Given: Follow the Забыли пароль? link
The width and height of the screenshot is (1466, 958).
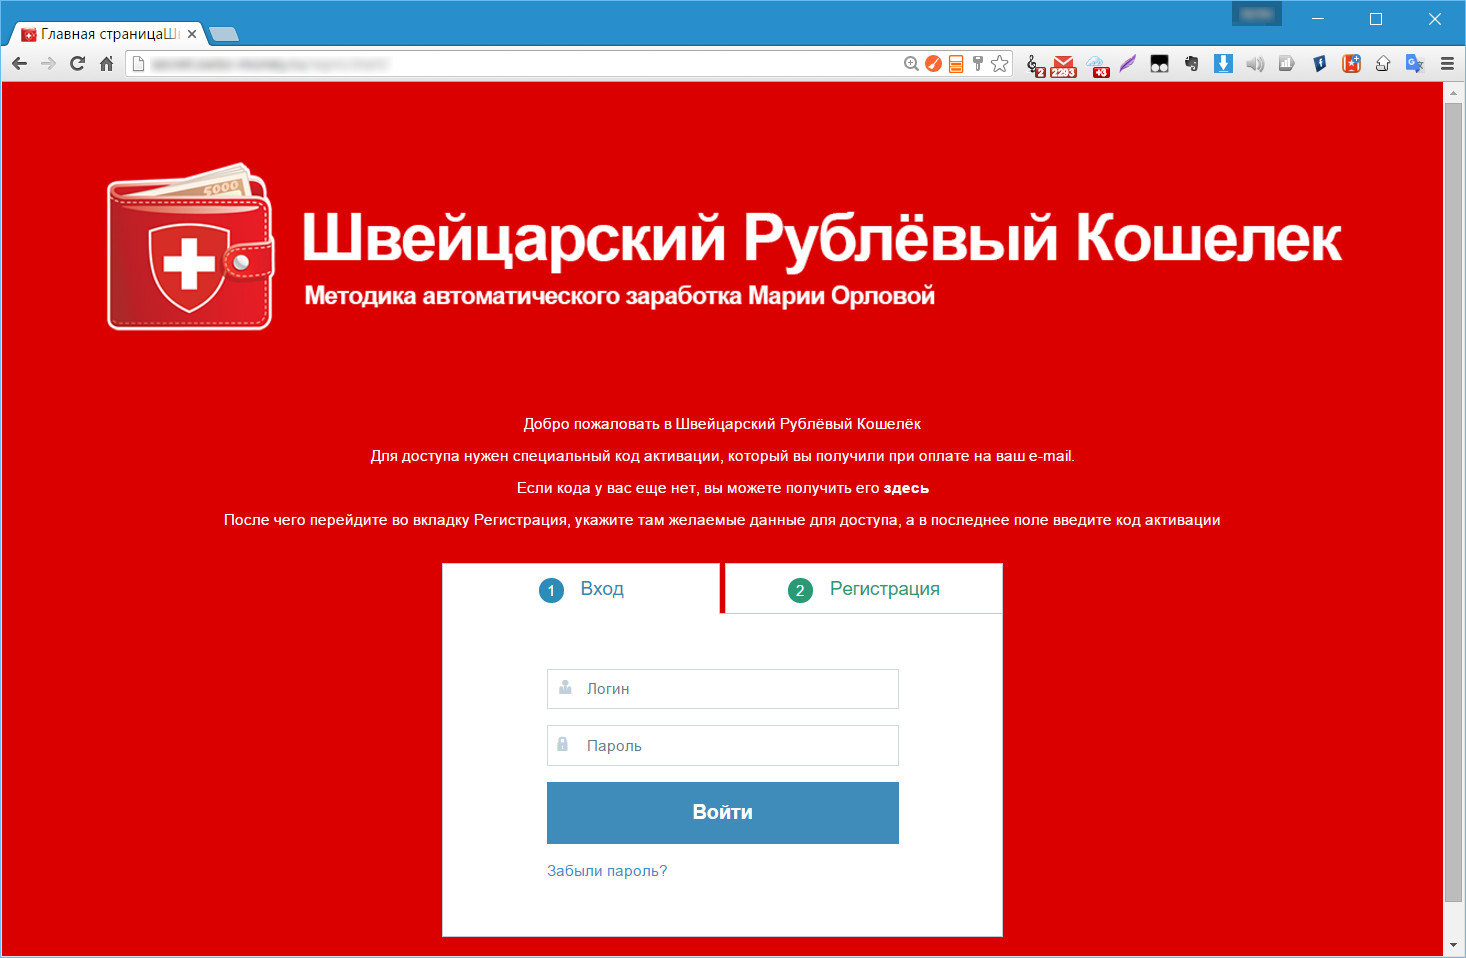Looking at the screenshot, I should pos(606,871).
